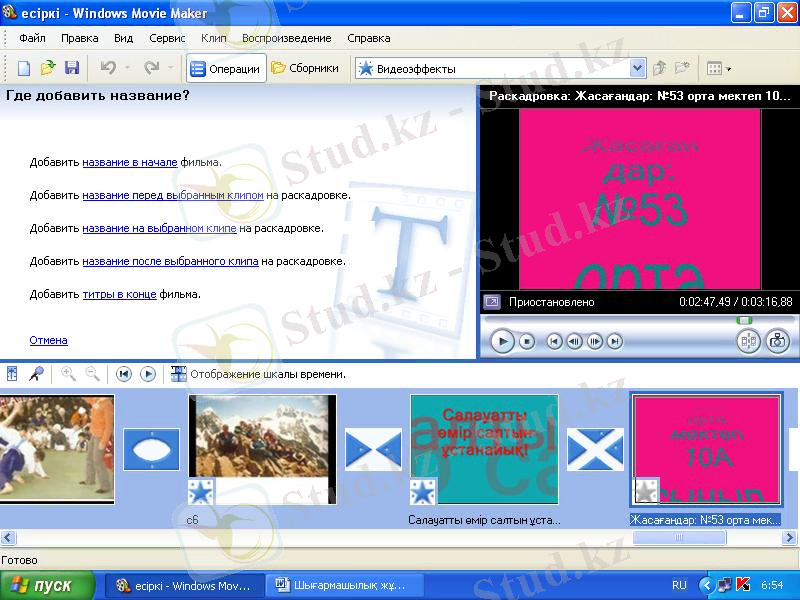The image size is (800, 600).
Task: Take a picture with the camera button
Action: pyautogui.click(x=777, y=341)
